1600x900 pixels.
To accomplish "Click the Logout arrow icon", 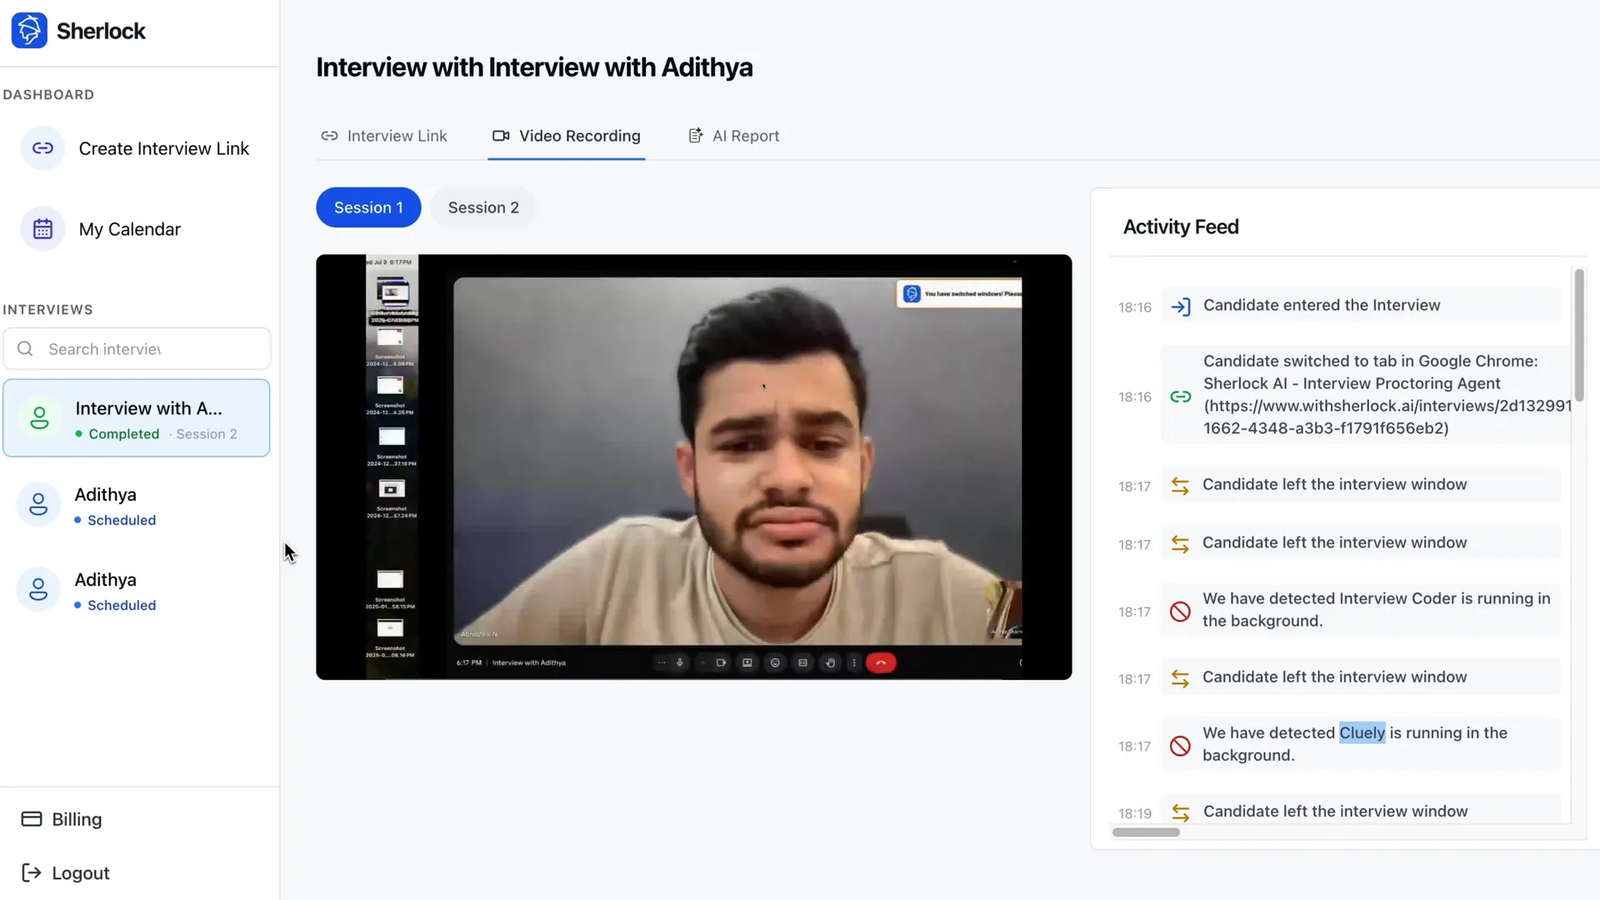I will (x=32, y=873).
